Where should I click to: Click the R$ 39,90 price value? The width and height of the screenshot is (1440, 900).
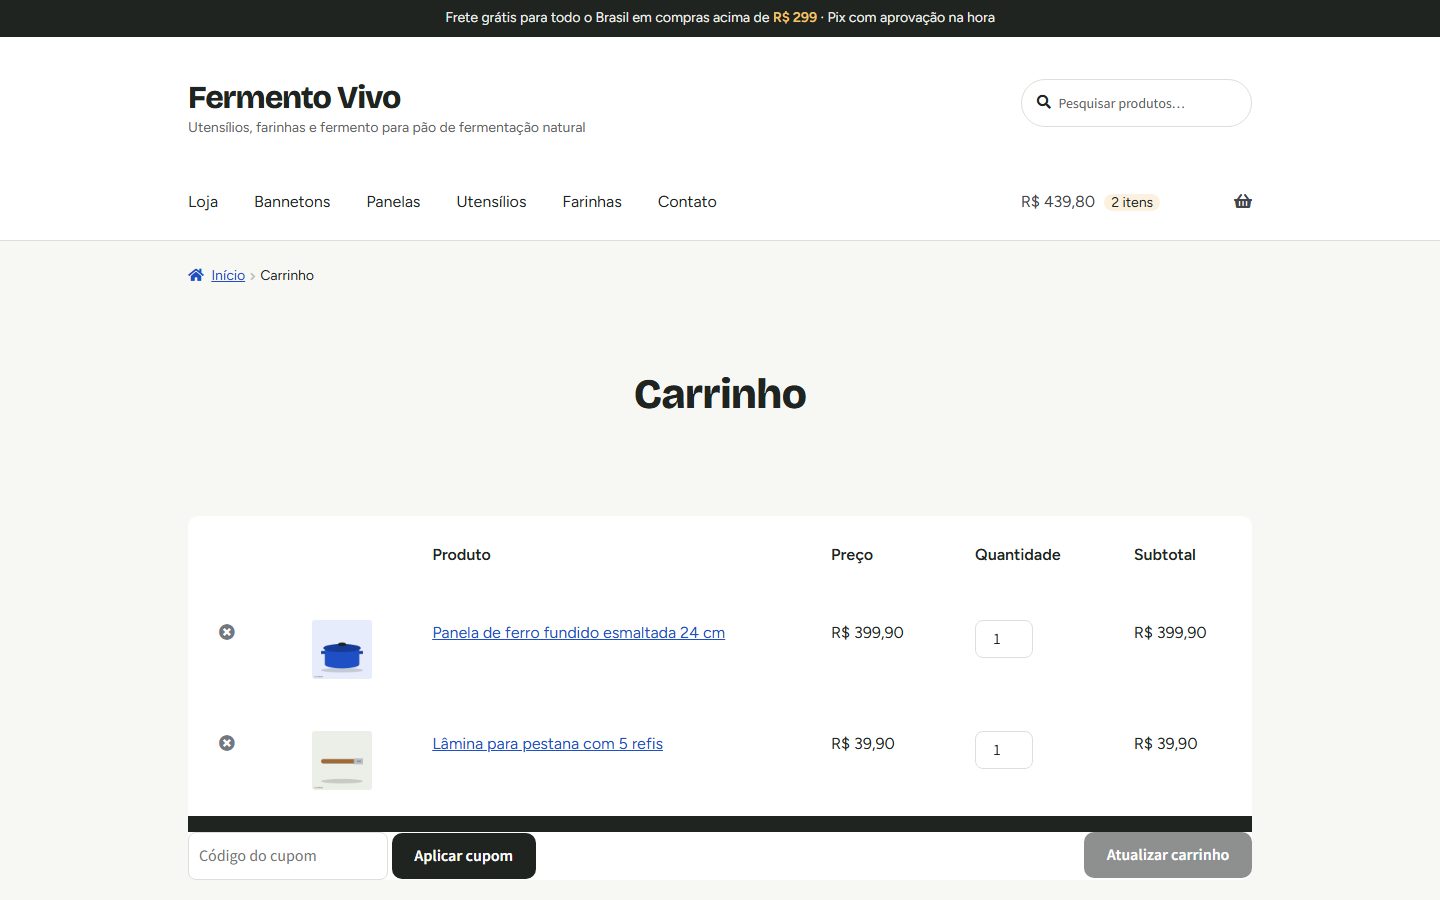click(863, 743)
